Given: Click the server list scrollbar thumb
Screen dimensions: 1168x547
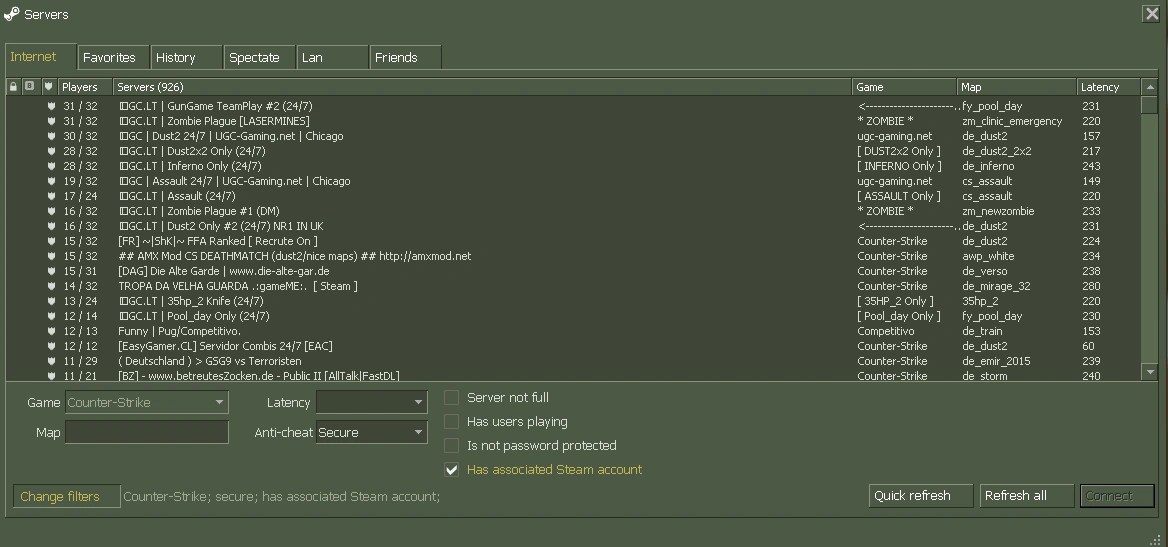Looking at the screenshot, I should tap(1149, 104).
